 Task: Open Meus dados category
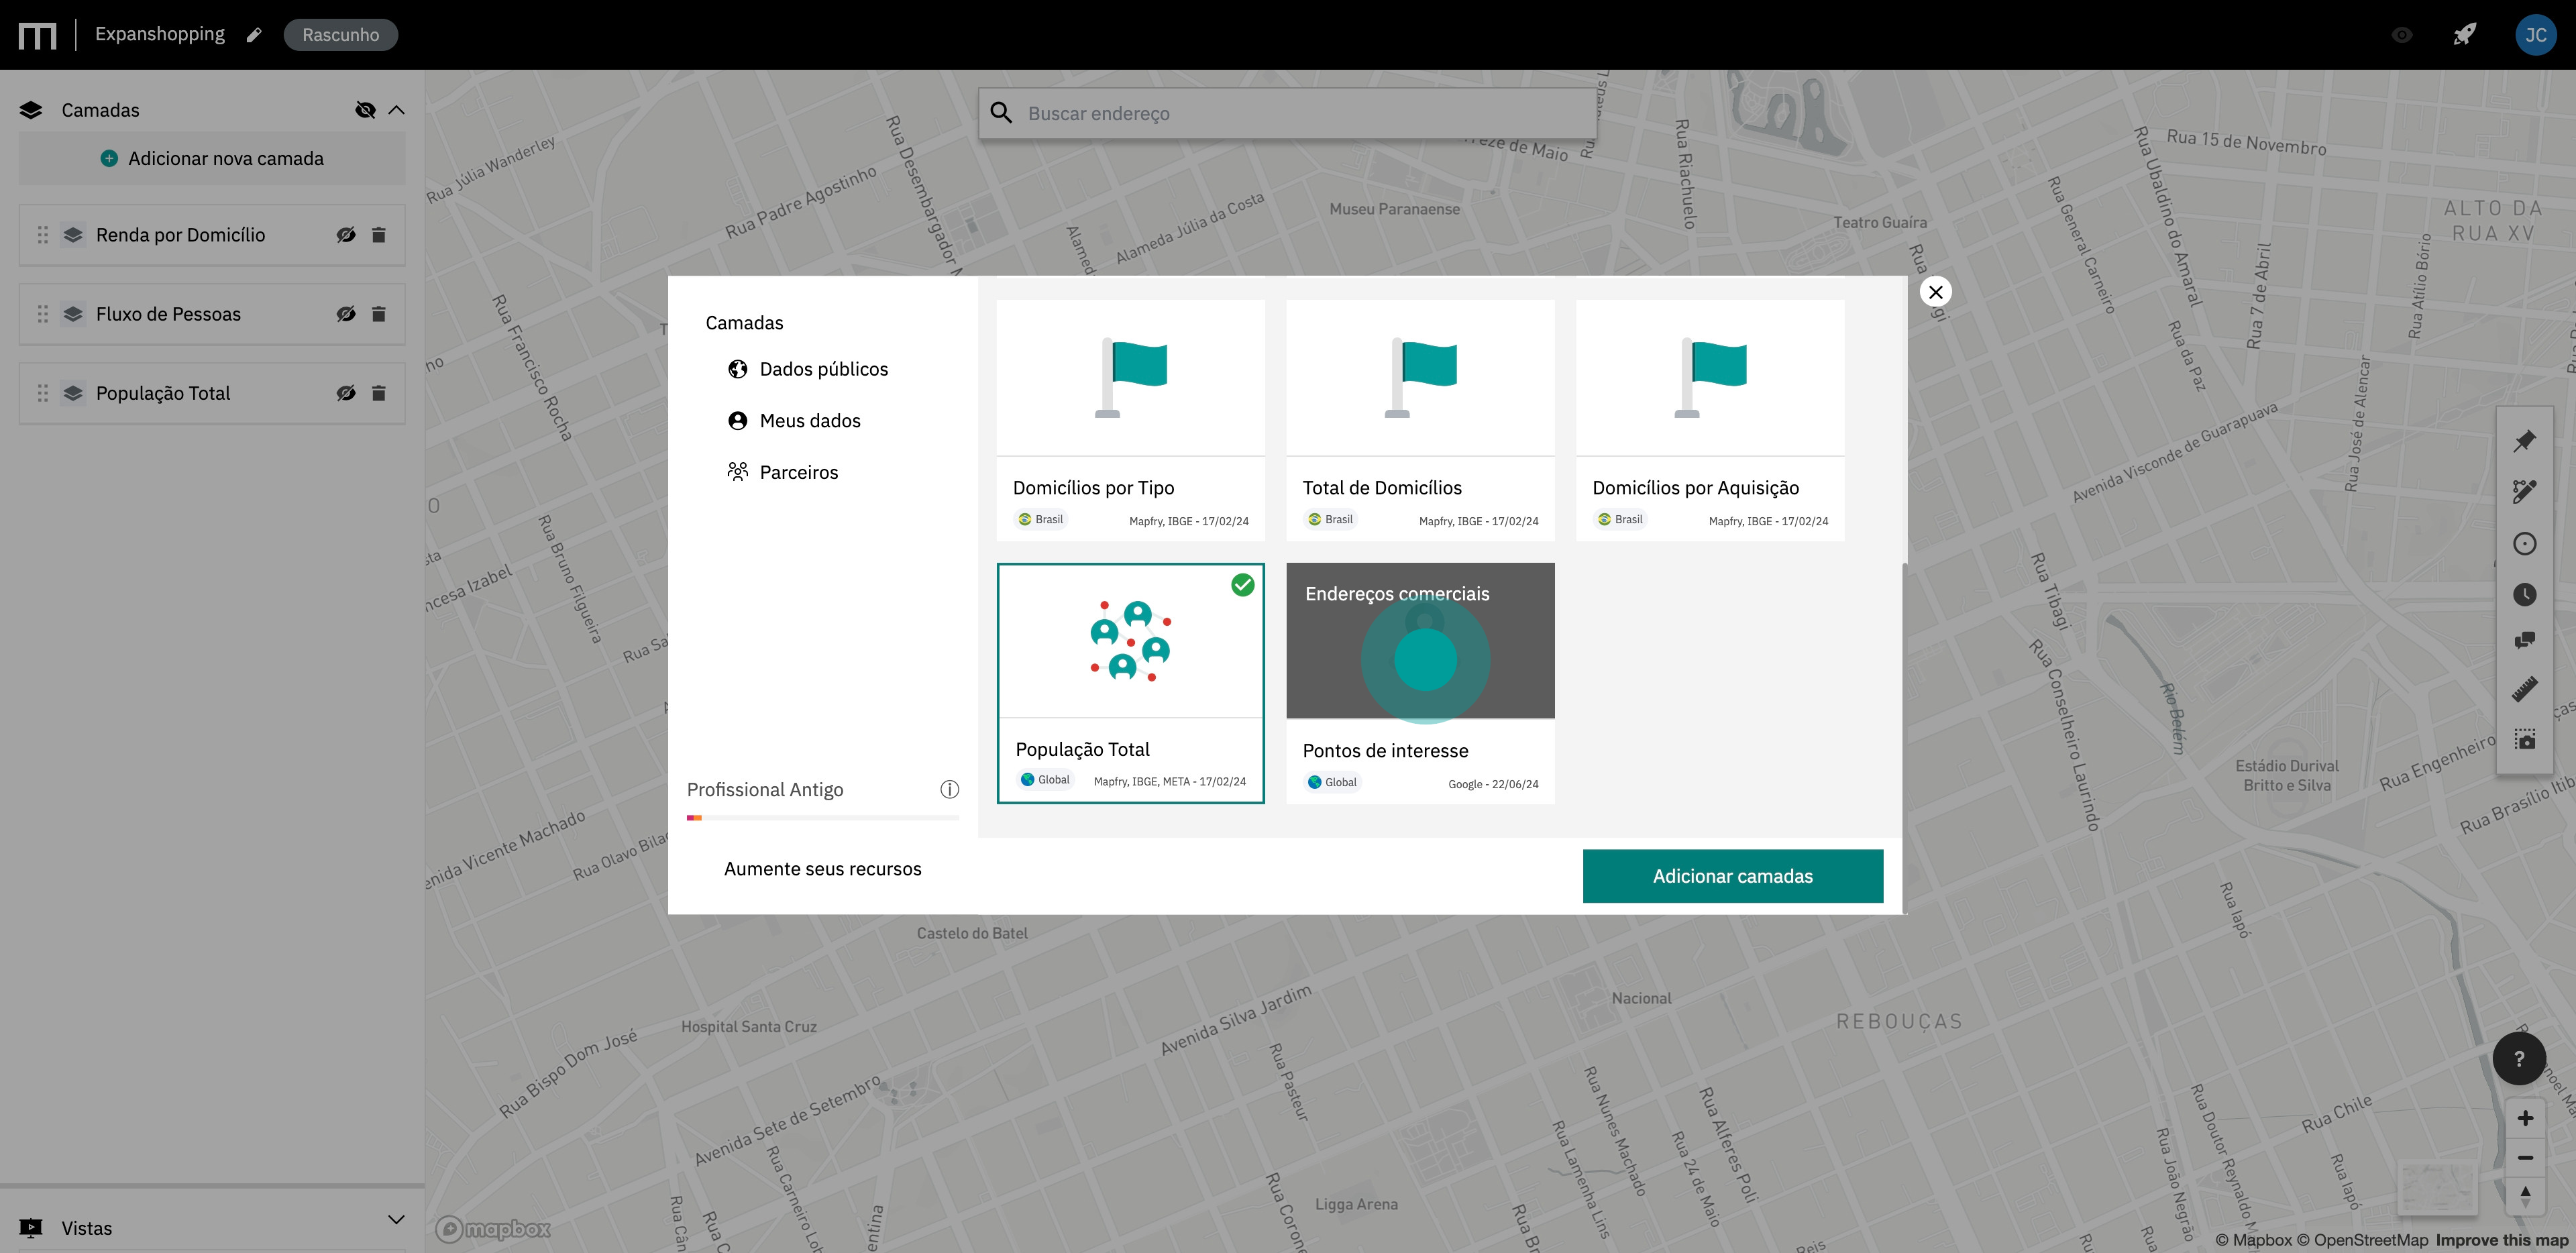794,421
